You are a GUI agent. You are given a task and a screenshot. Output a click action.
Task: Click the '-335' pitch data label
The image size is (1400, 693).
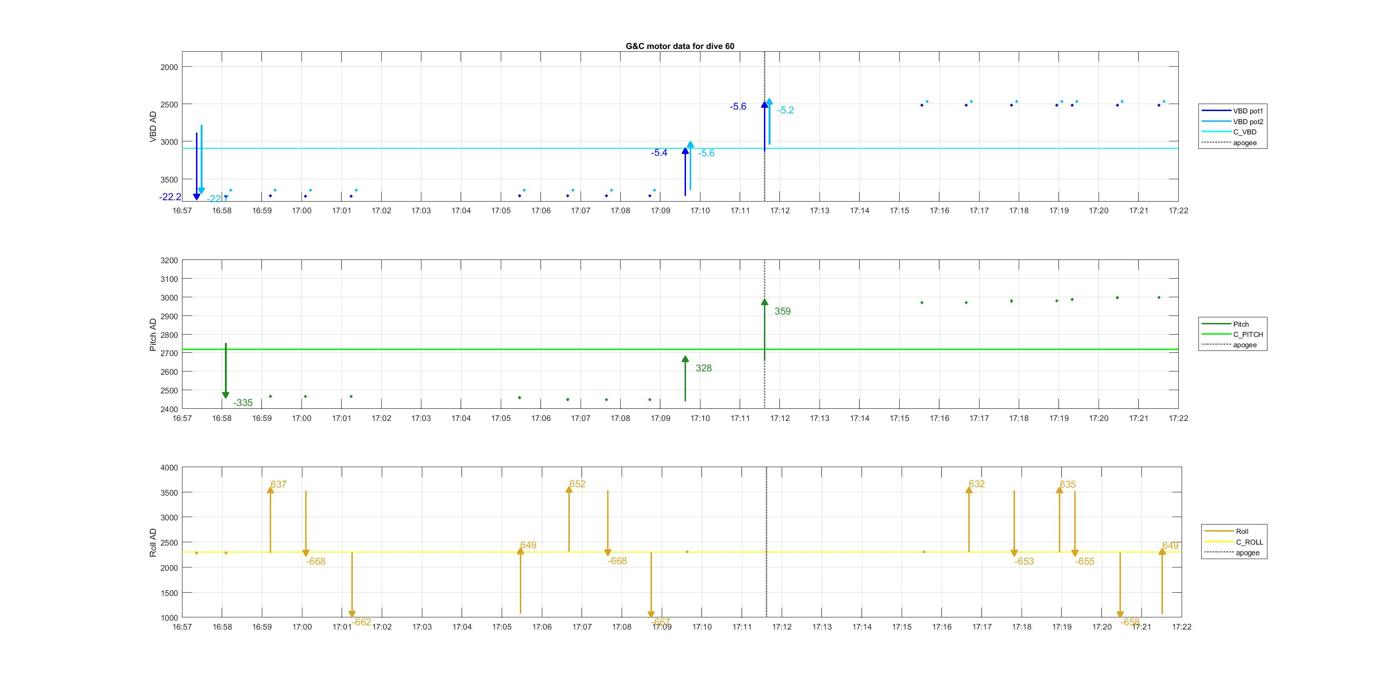click(x=243, y=403)
